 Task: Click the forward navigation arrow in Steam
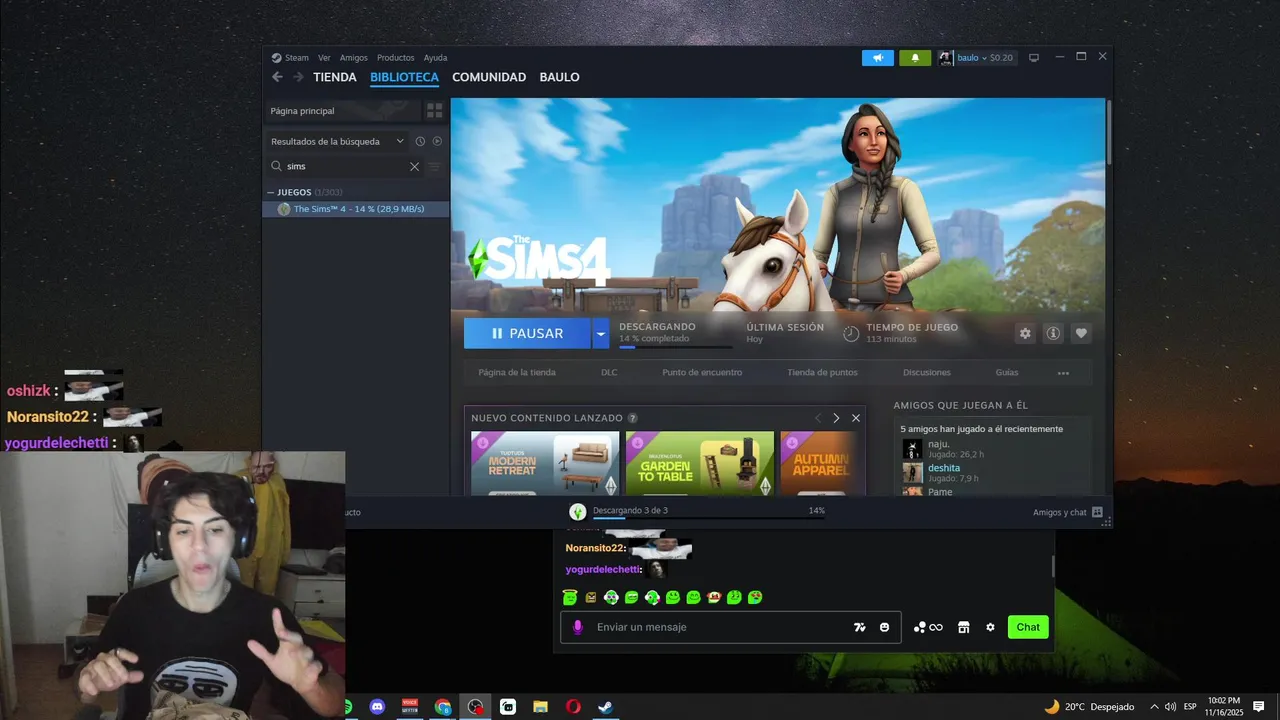[x=298, y=77]
